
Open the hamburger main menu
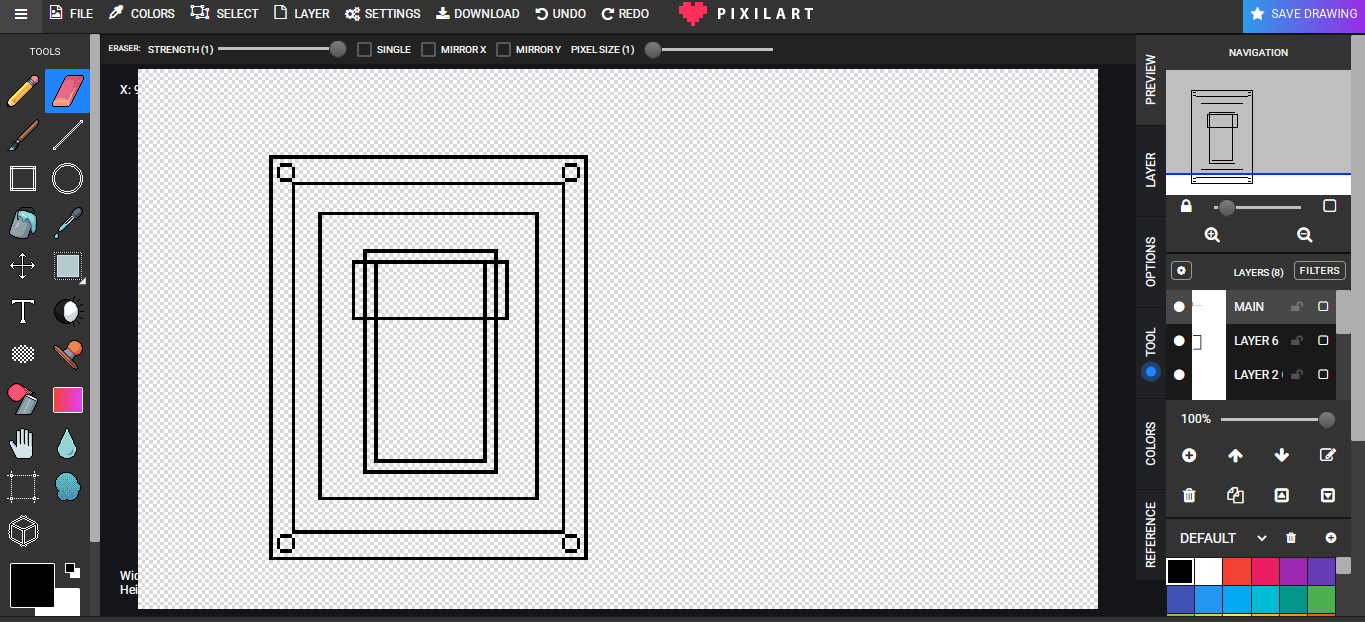(x=21, y=14)
